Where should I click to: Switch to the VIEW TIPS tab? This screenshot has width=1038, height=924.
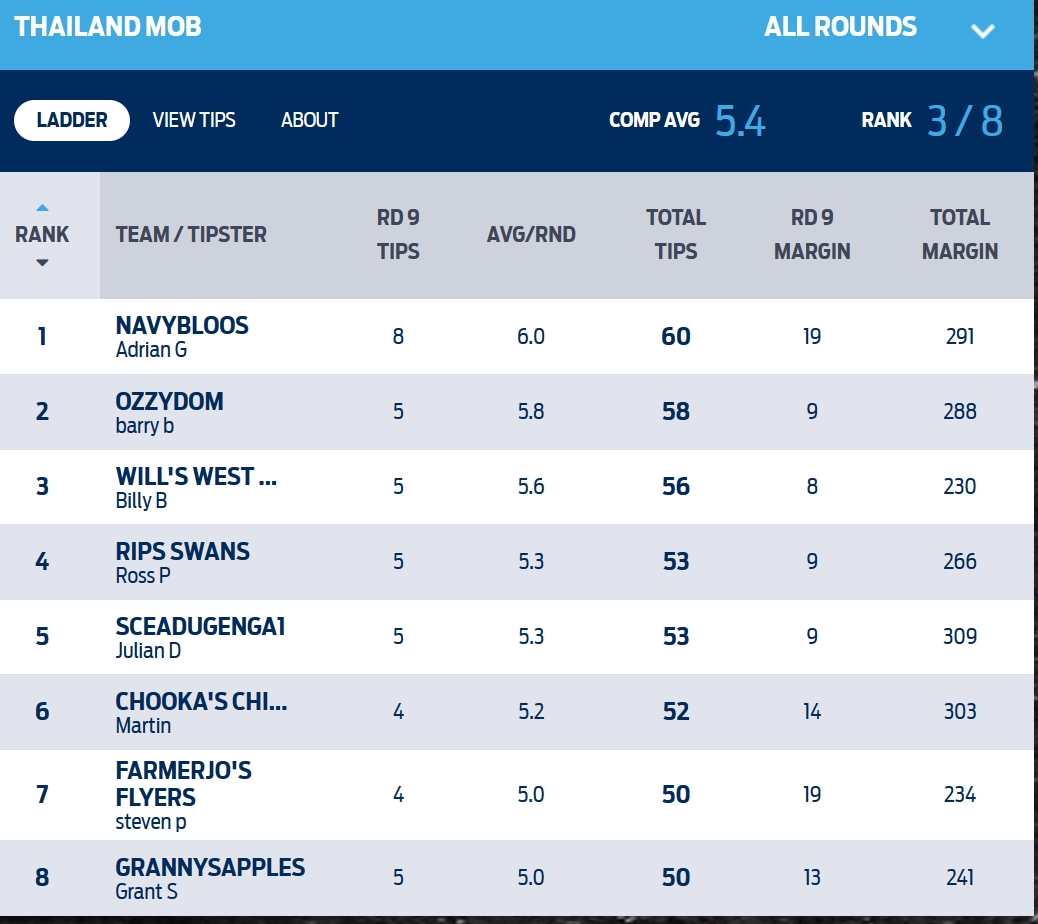click(x=194, y=120)
